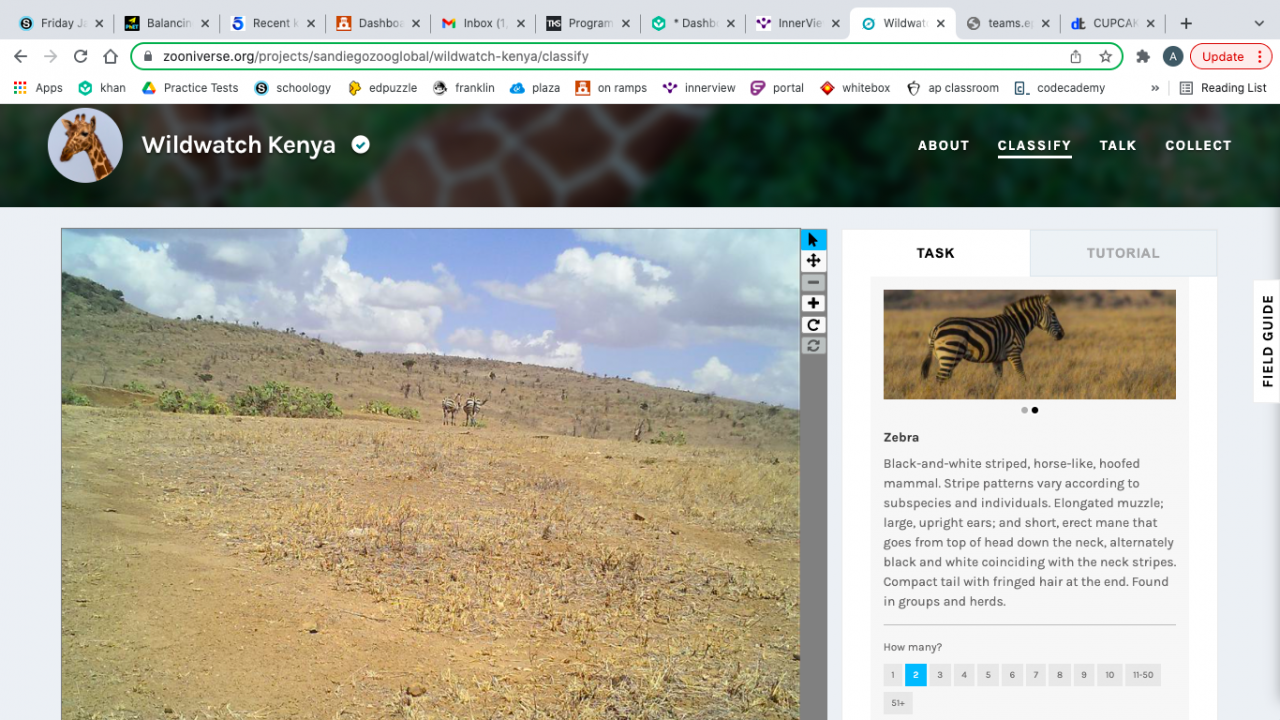Open the ap classroom bookmark
The width and height of the screenshot is (1280, 720).
[x=953, y=88]
